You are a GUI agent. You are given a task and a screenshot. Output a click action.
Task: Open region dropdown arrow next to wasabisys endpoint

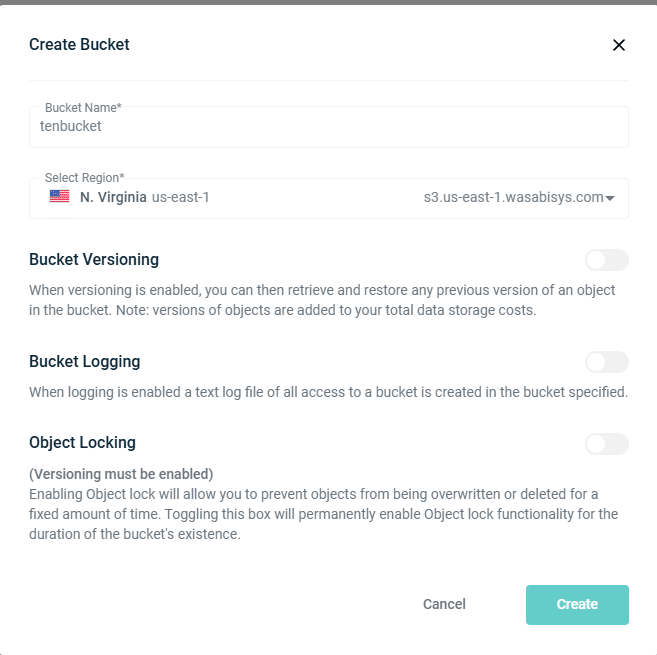(x=610, y=198)
